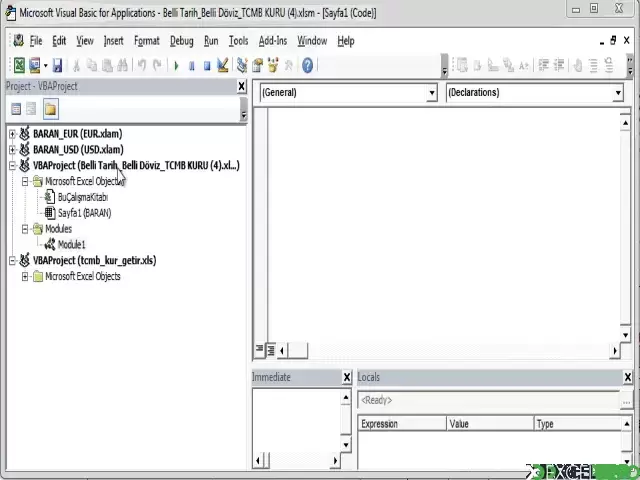Viewport: 640px width, 480px height.
Task: Click the Comment Block icon
Action: pyautogui.click(x=593, y=65)
